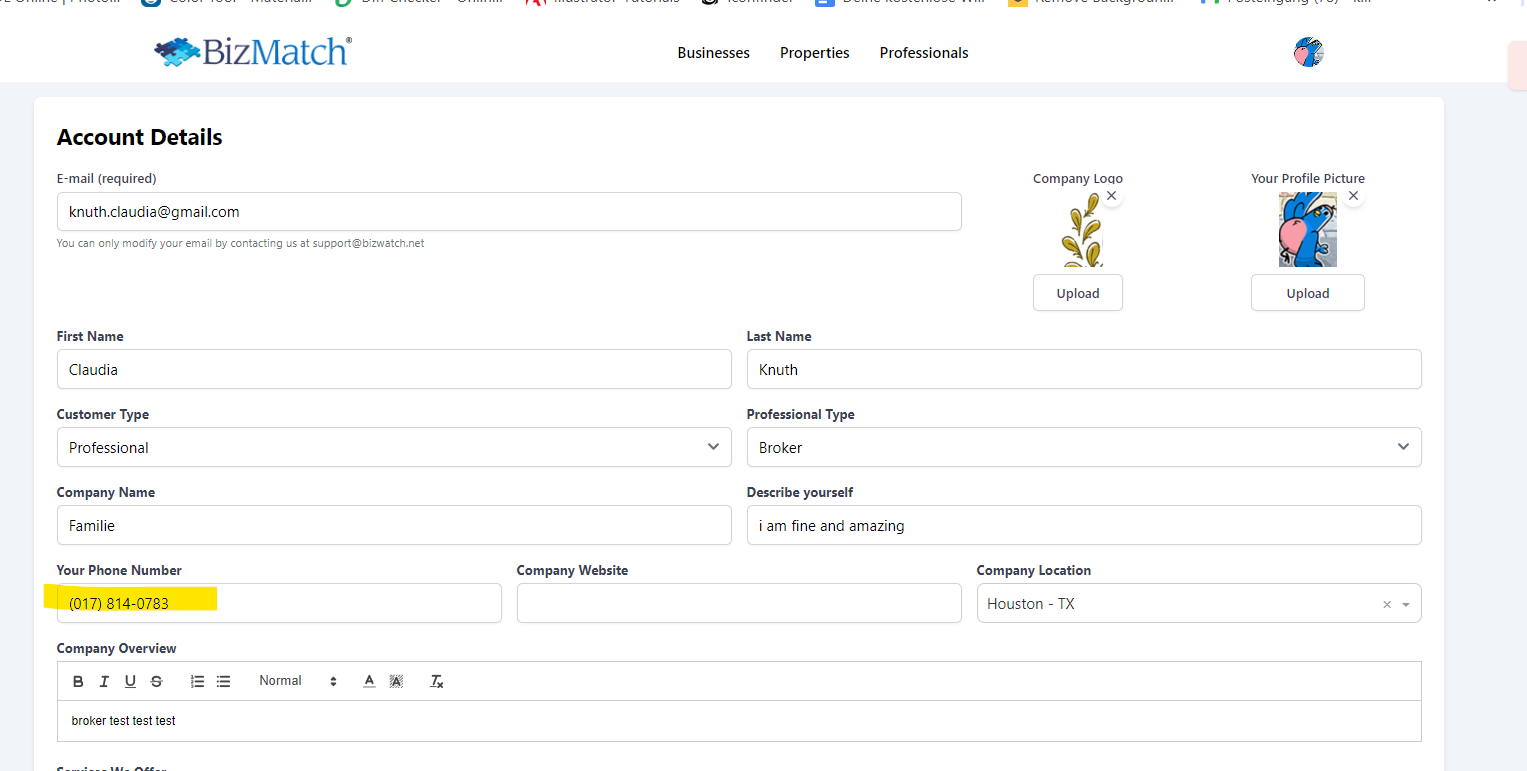This screenshot has height=771, width=1527.
Task: Insert a bulleted list in Company Overview
Action: [223, 681]
